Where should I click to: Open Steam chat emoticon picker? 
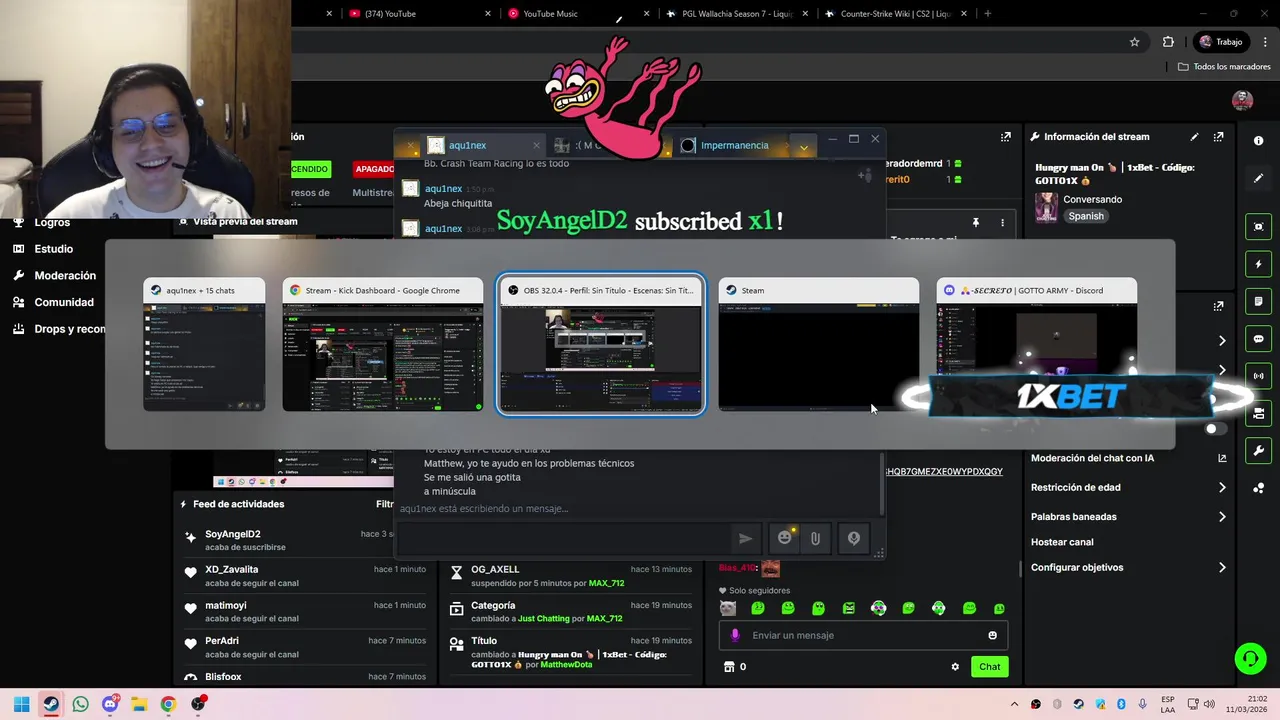click(x=785, y=538)
